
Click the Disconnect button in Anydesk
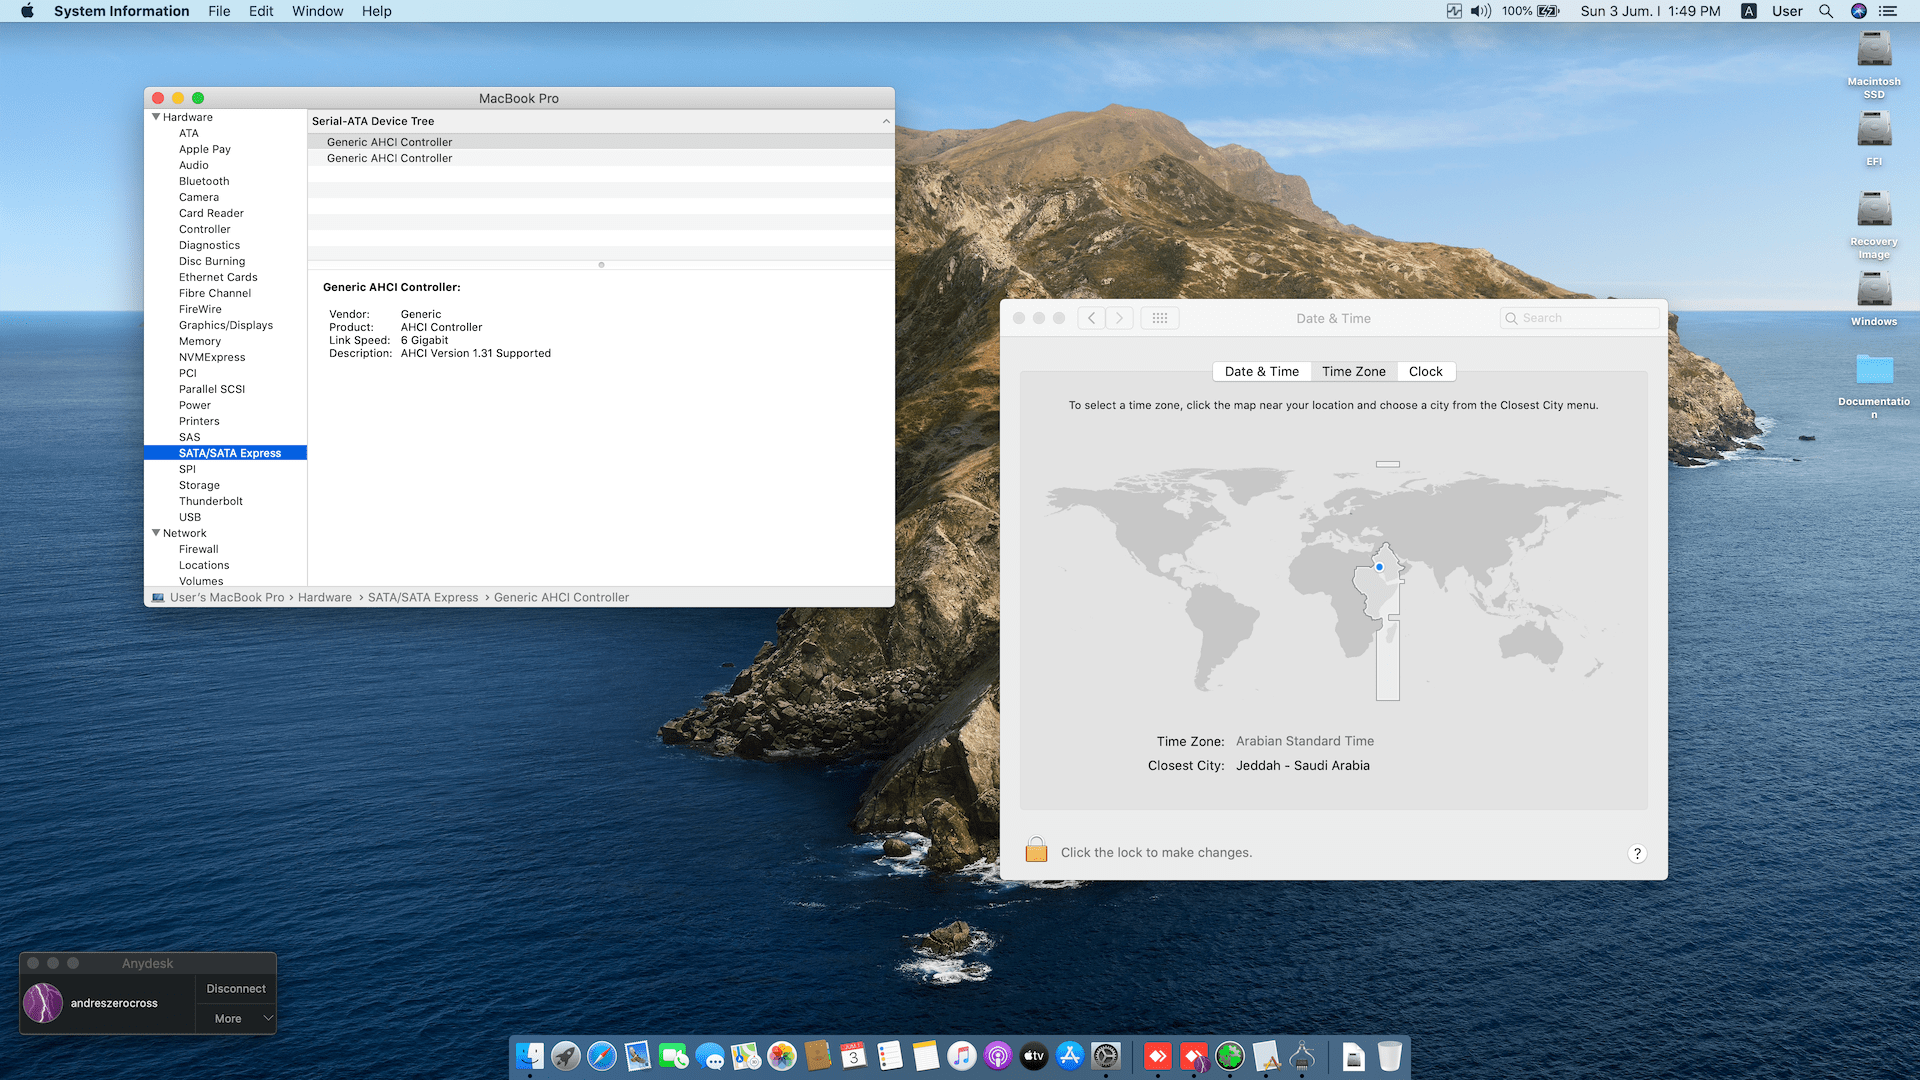235,988
